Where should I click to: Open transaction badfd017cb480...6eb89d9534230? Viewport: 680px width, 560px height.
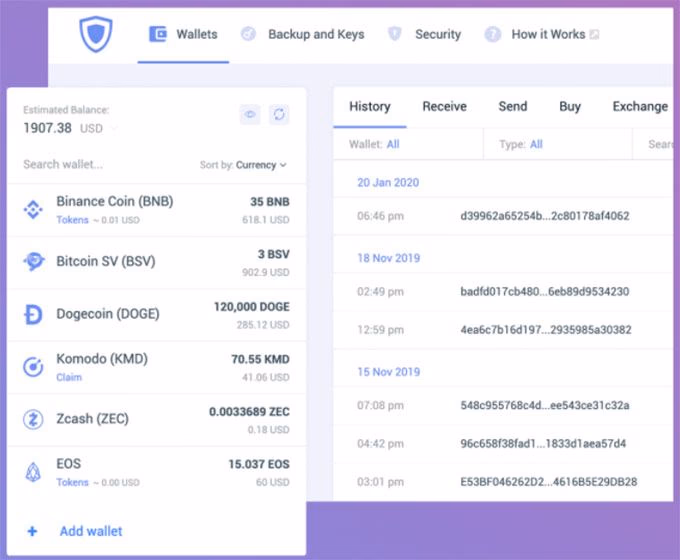[x=545, y=291]
